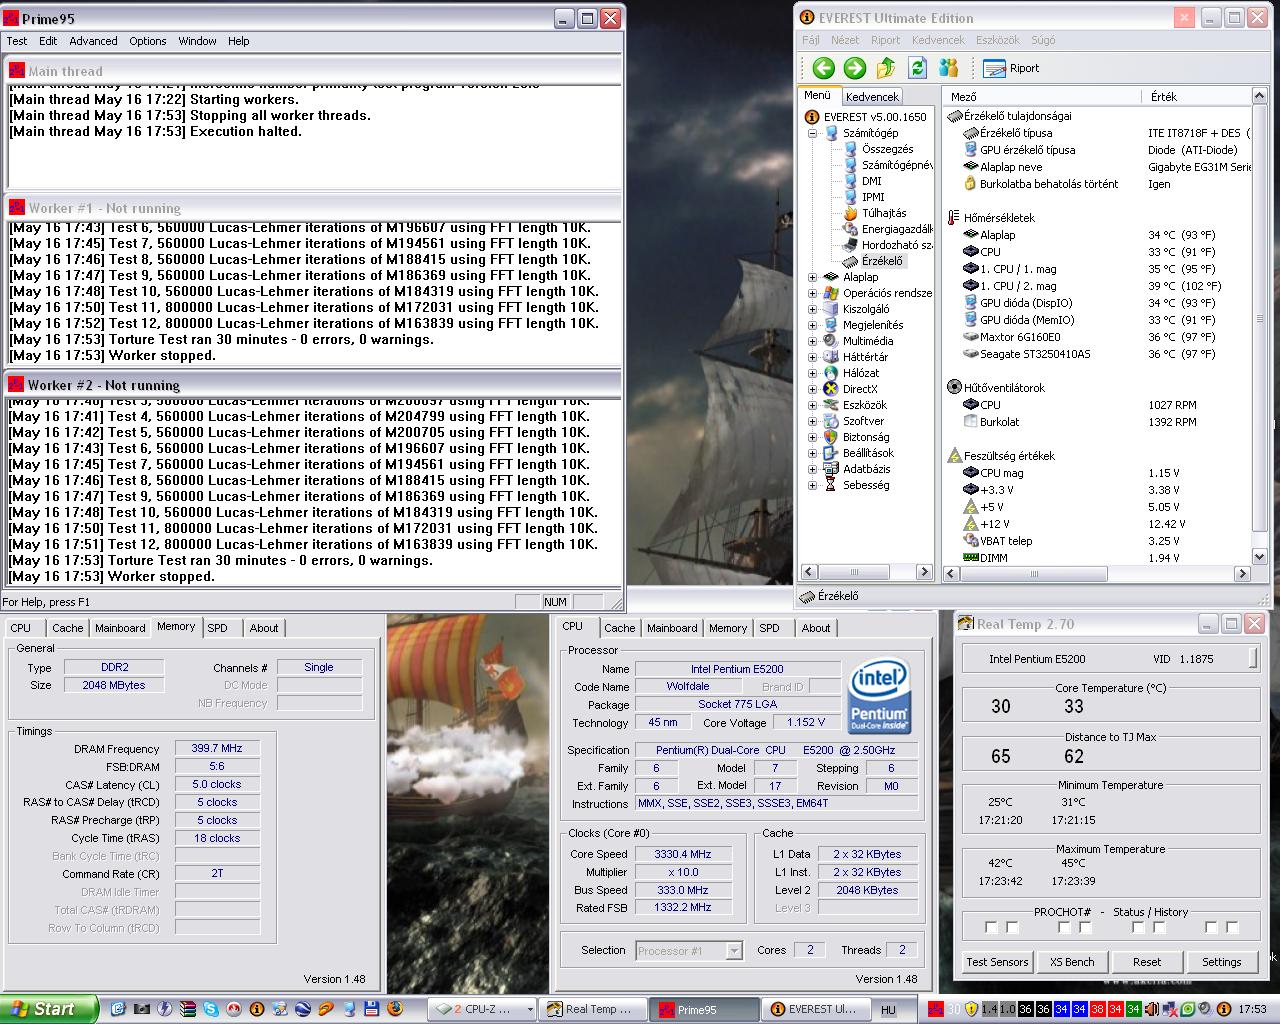The width and height of the screenshot is (1280, 1024).
Task: Click the EVEREST sensor list horizontal scrollbar thumb
Action: tap(1033, 574)
